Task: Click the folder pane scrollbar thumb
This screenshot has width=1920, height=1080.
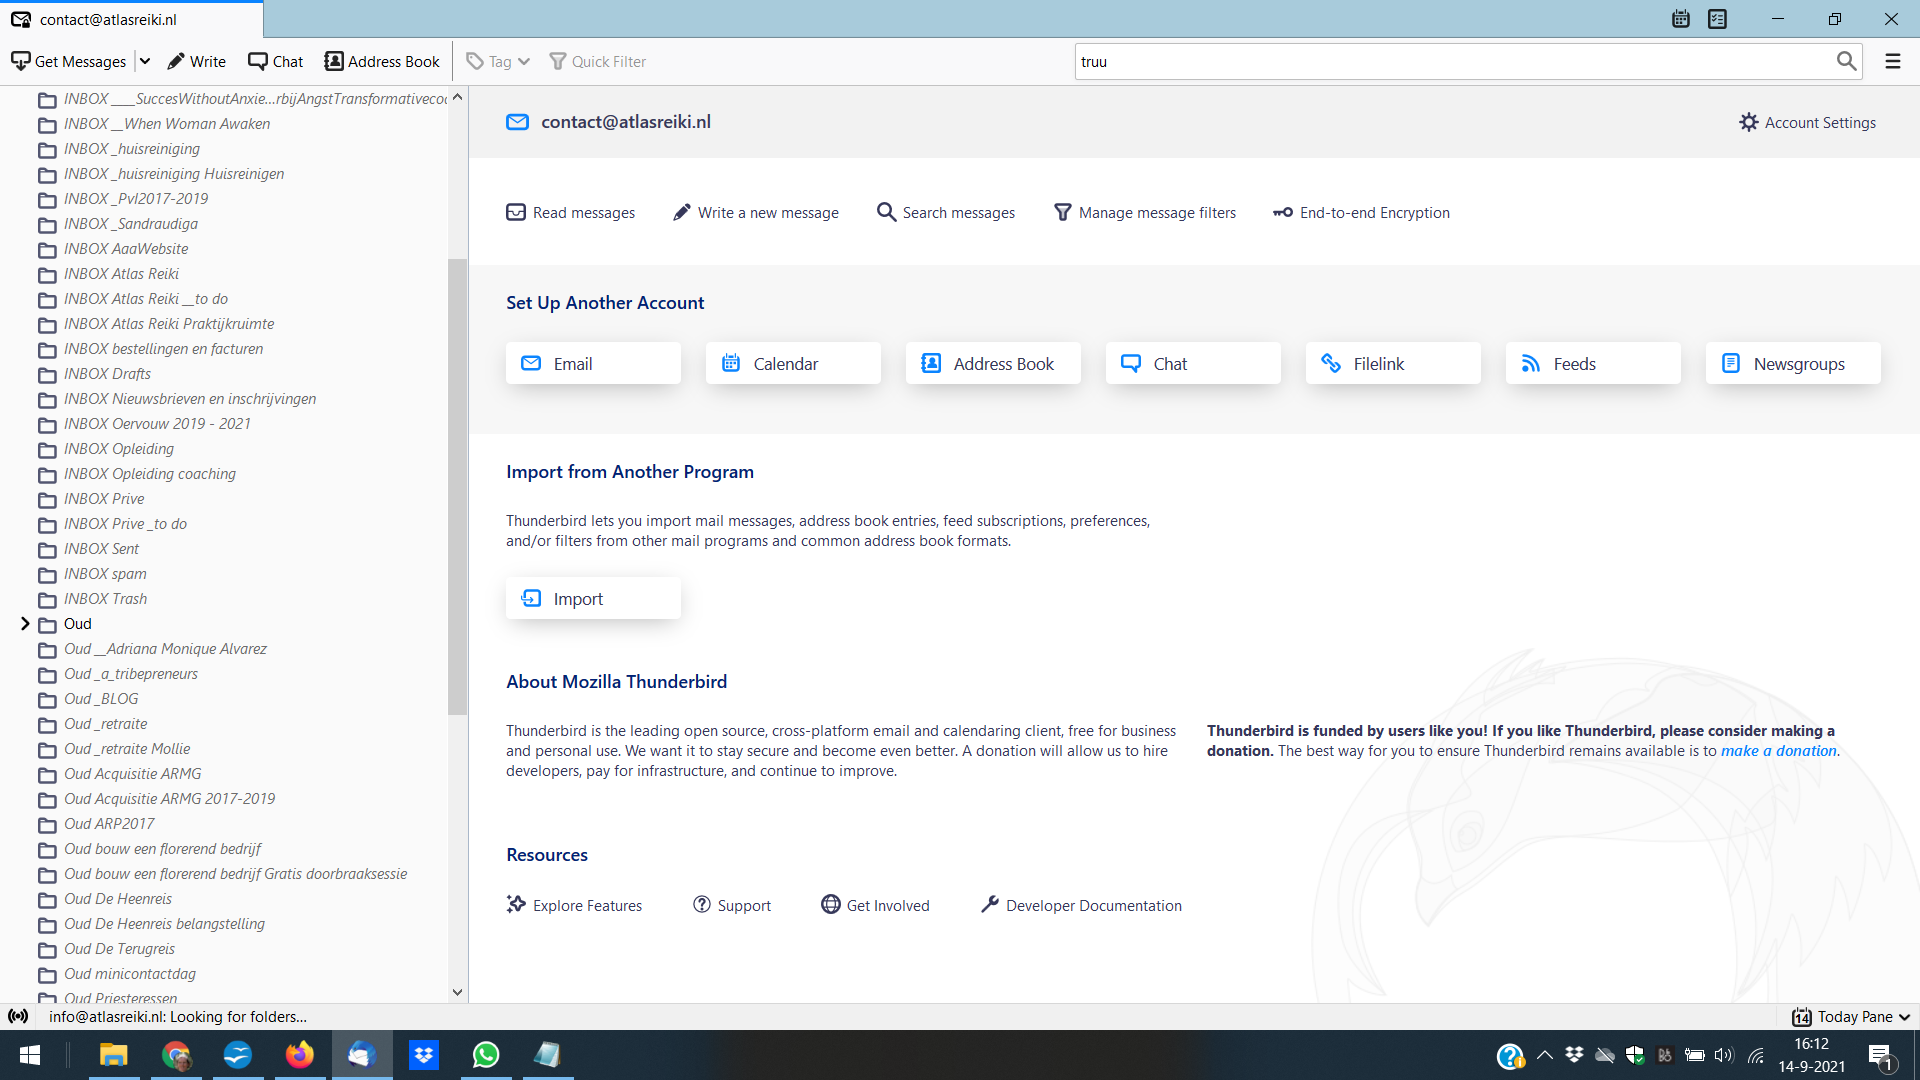Action: click(x=457, y=487)
